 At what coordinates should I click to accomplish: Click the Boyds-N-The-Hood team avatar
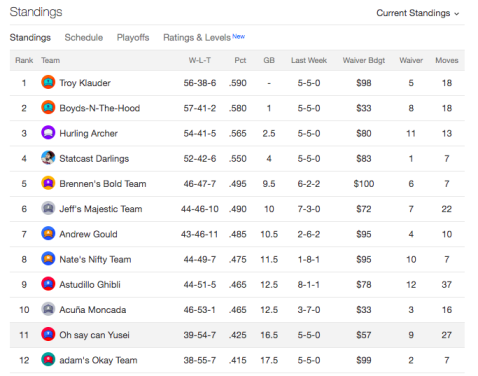(48, 108)
